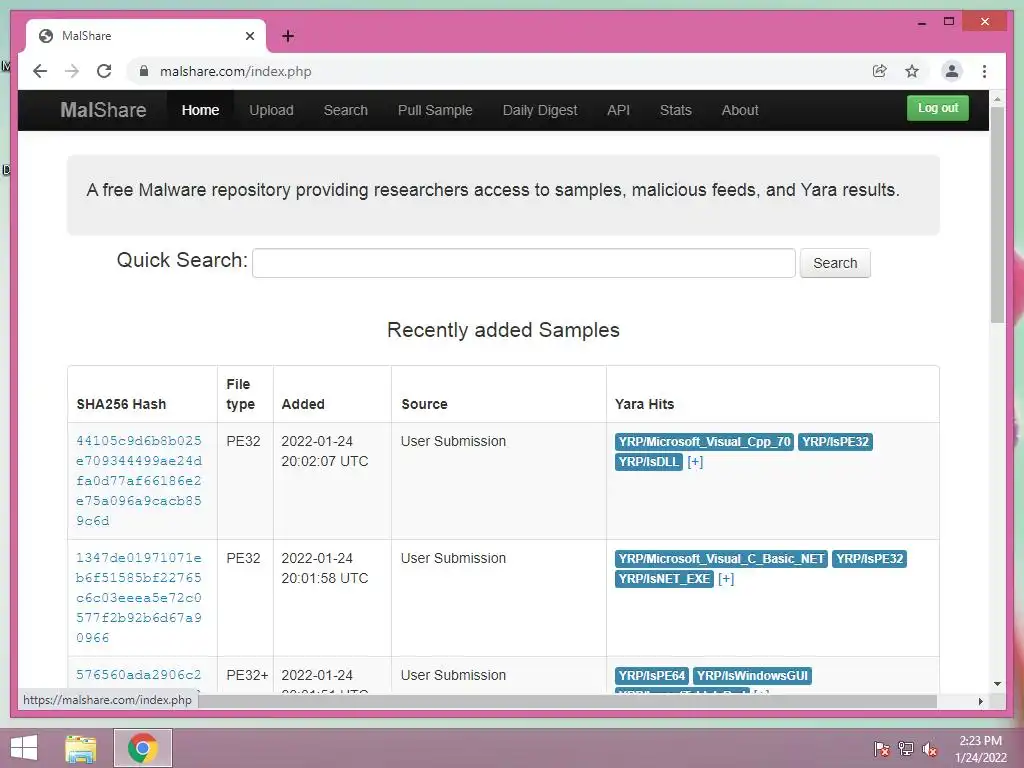Open sample hash starting 1347de01971071e
The image size is (1024, 768).
point(138,598)
